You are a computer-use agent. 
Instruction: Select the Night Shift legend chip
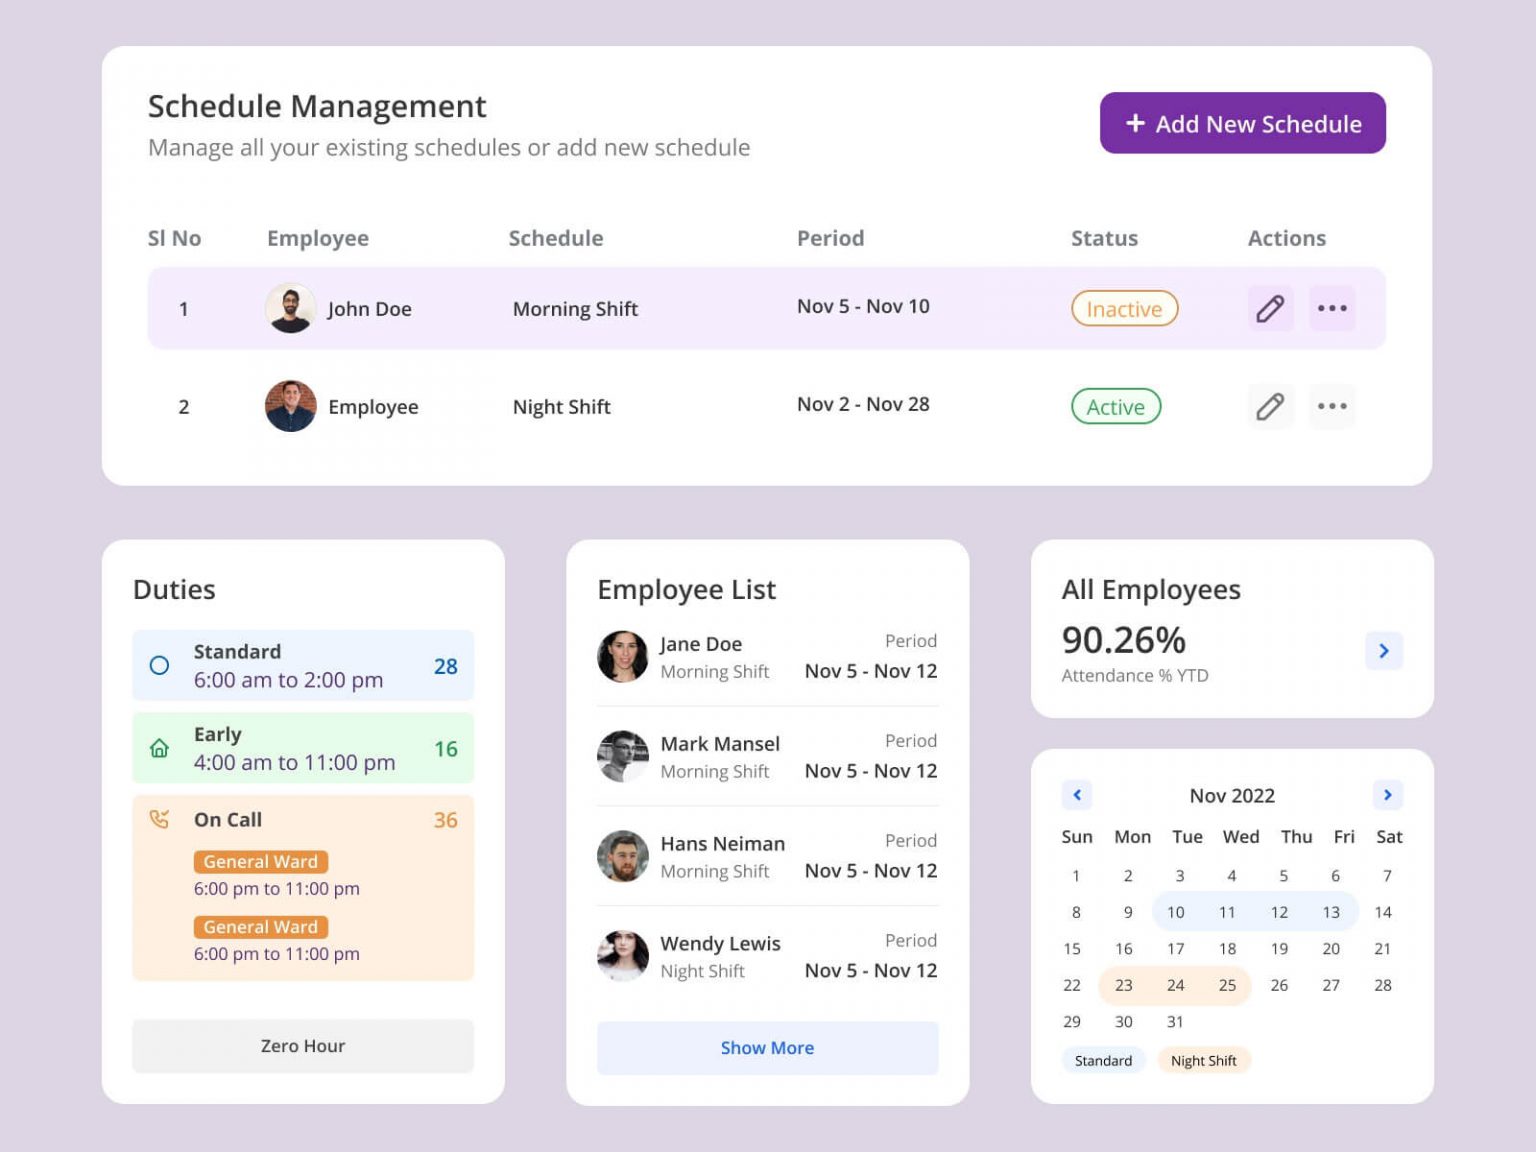(1204, 1060)
